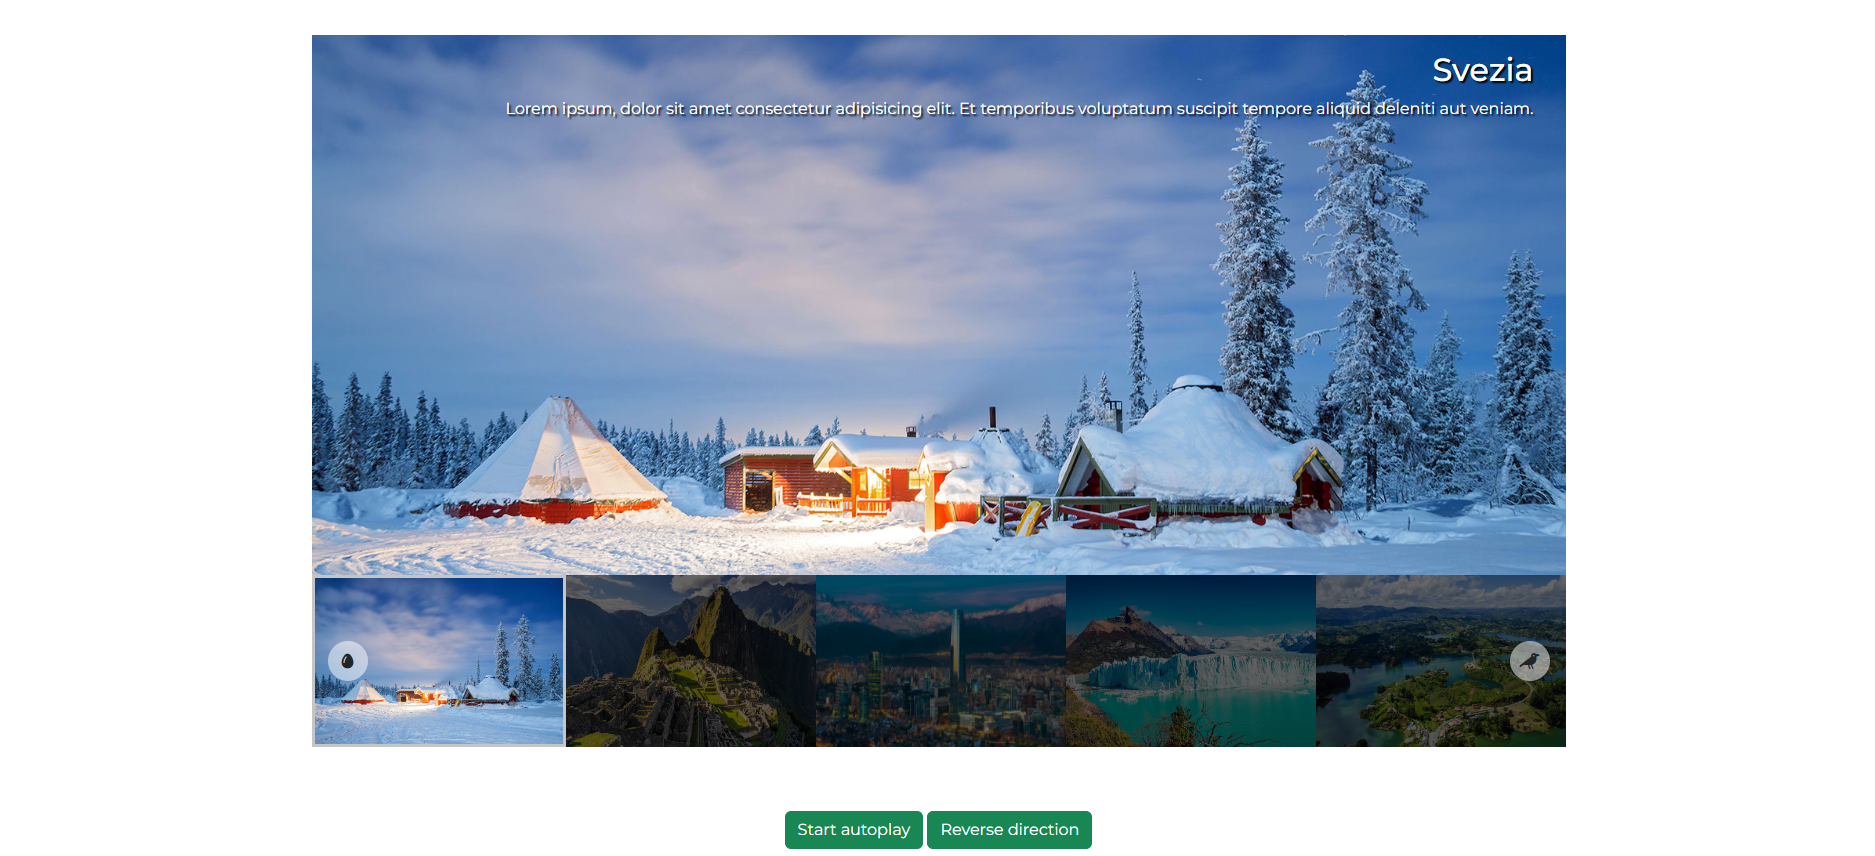The image size is (1875, 856).
Task: Go to the previous slide via egg button
Action: coord(348,661)
